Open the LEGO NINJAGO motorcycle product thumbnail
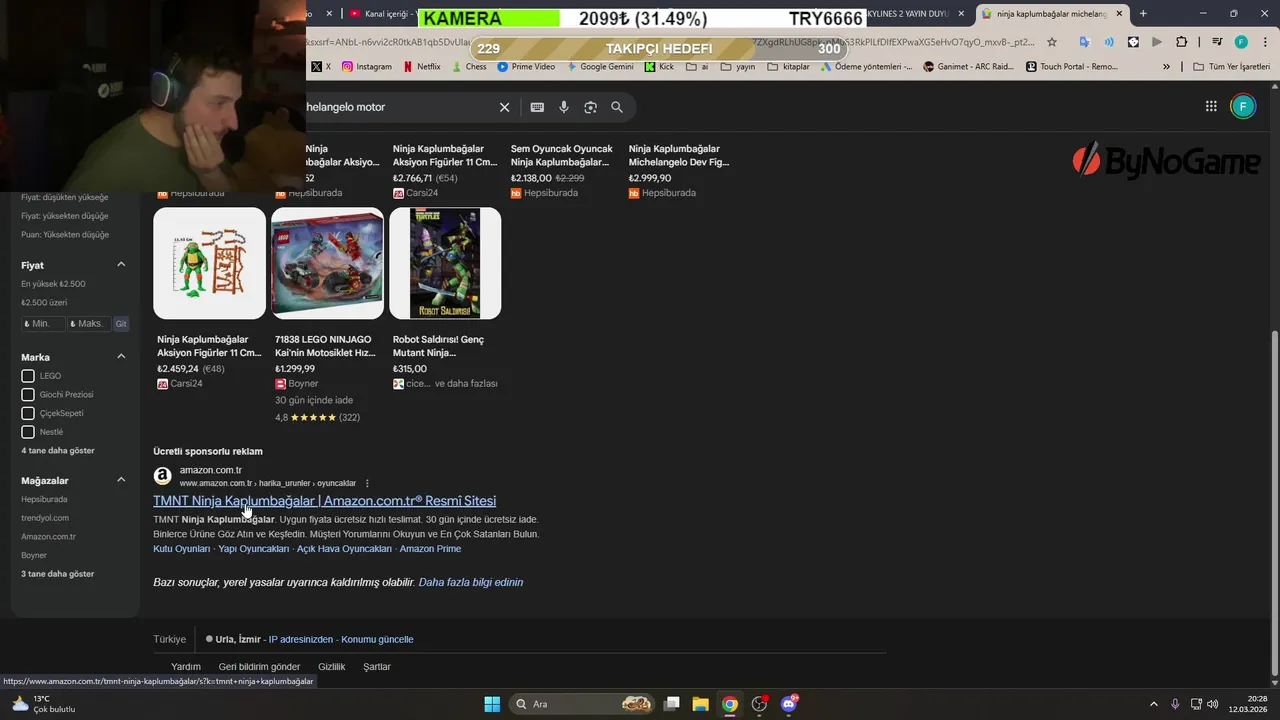This screenshot has width=1280, height=720. pyautogui.click(x=327, y=263)
